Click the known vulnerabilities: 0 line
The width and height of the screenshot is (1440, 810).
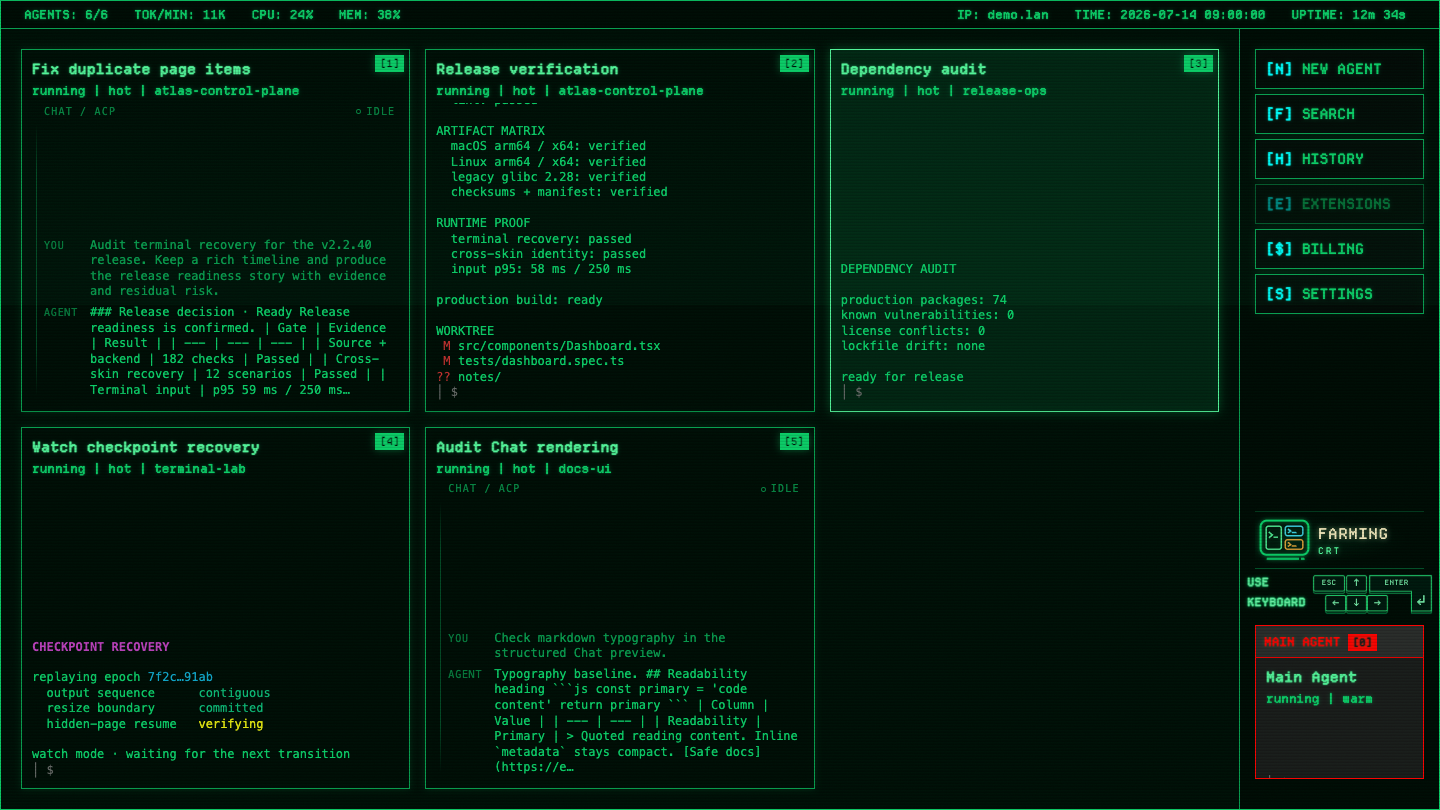[x=928, y=315]
